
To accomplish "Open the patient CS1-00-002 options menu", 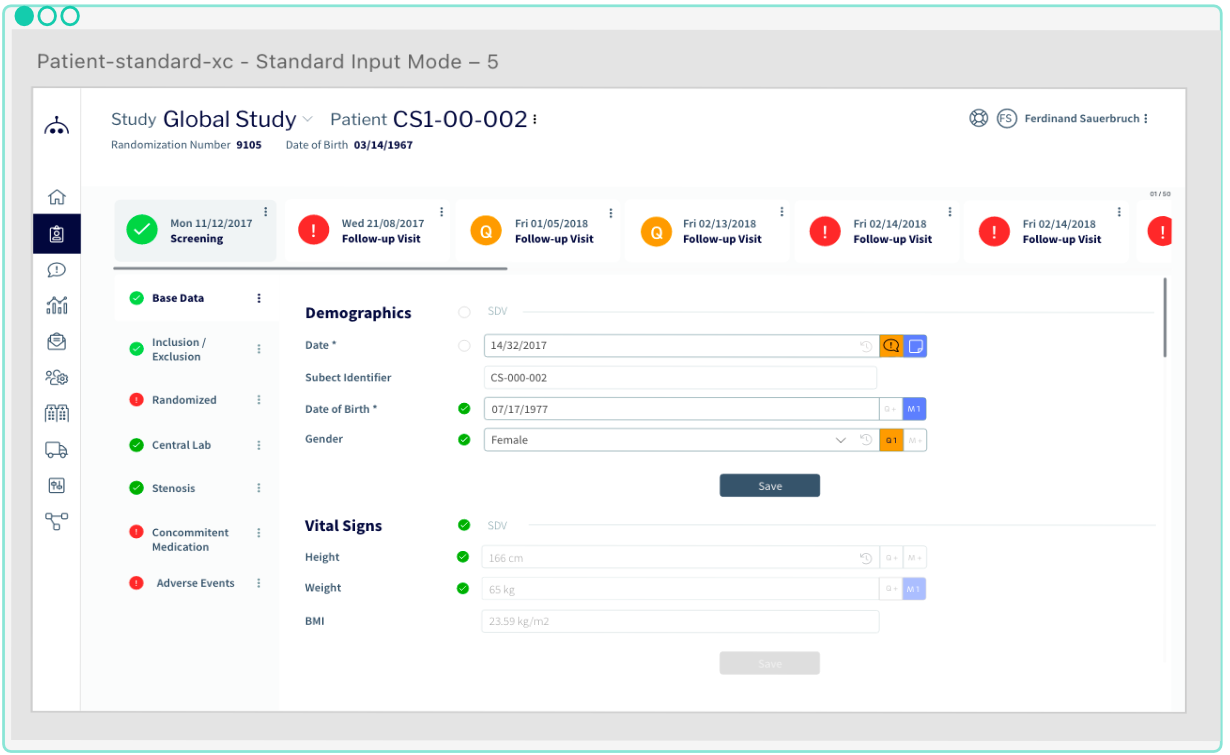I will coord(535,120).
